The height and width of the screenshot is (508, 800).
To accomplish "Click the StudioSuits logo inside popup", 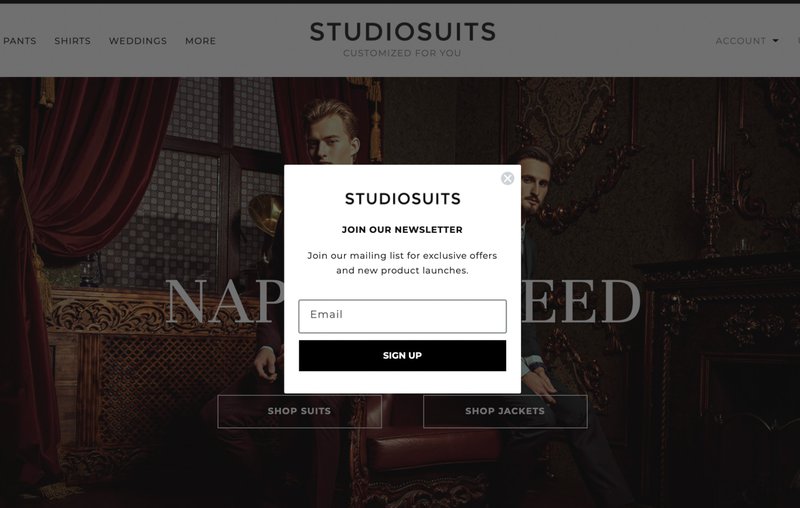I will [403, 199].
